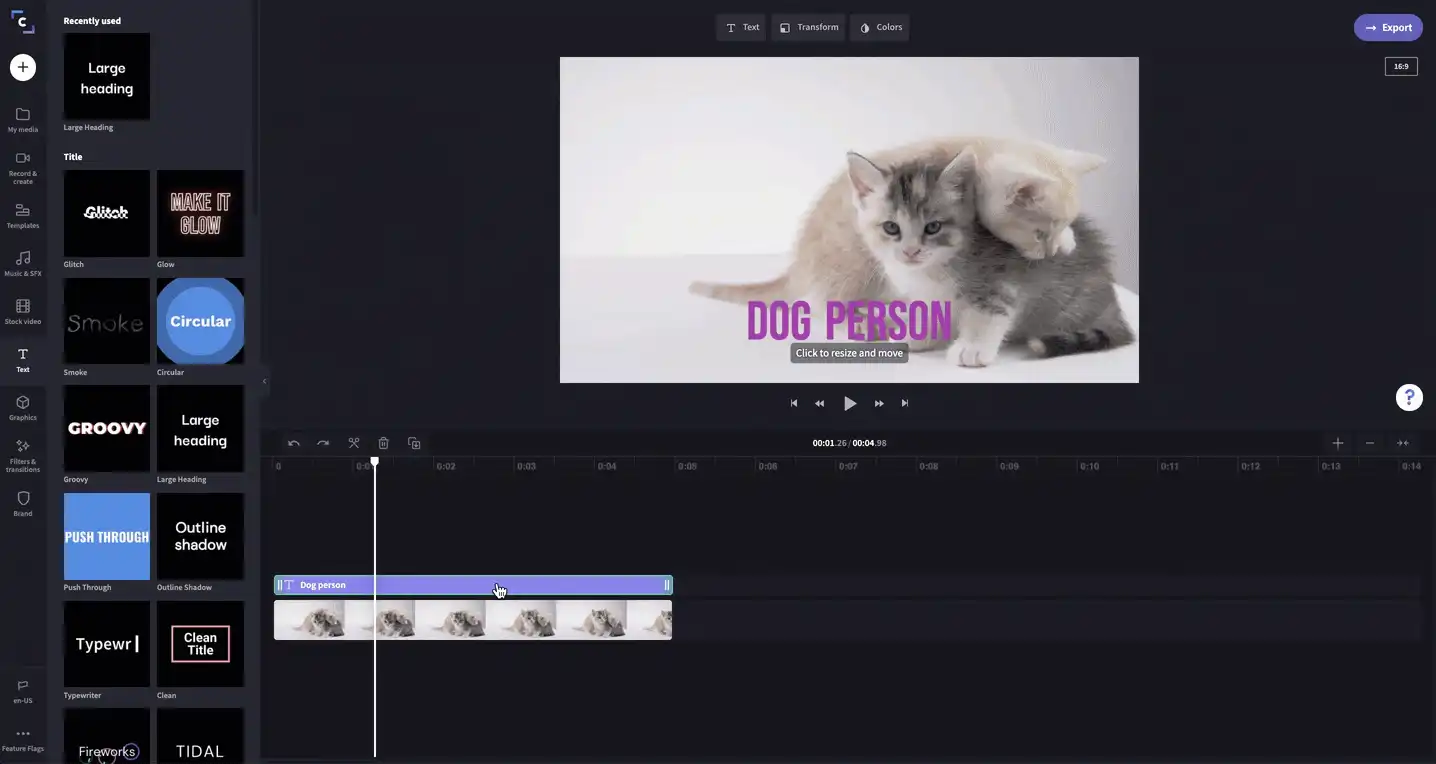Choose the Push Through title style
Image resolution: width=1436 pixels, height=764 pixels.
click(107, 536)
